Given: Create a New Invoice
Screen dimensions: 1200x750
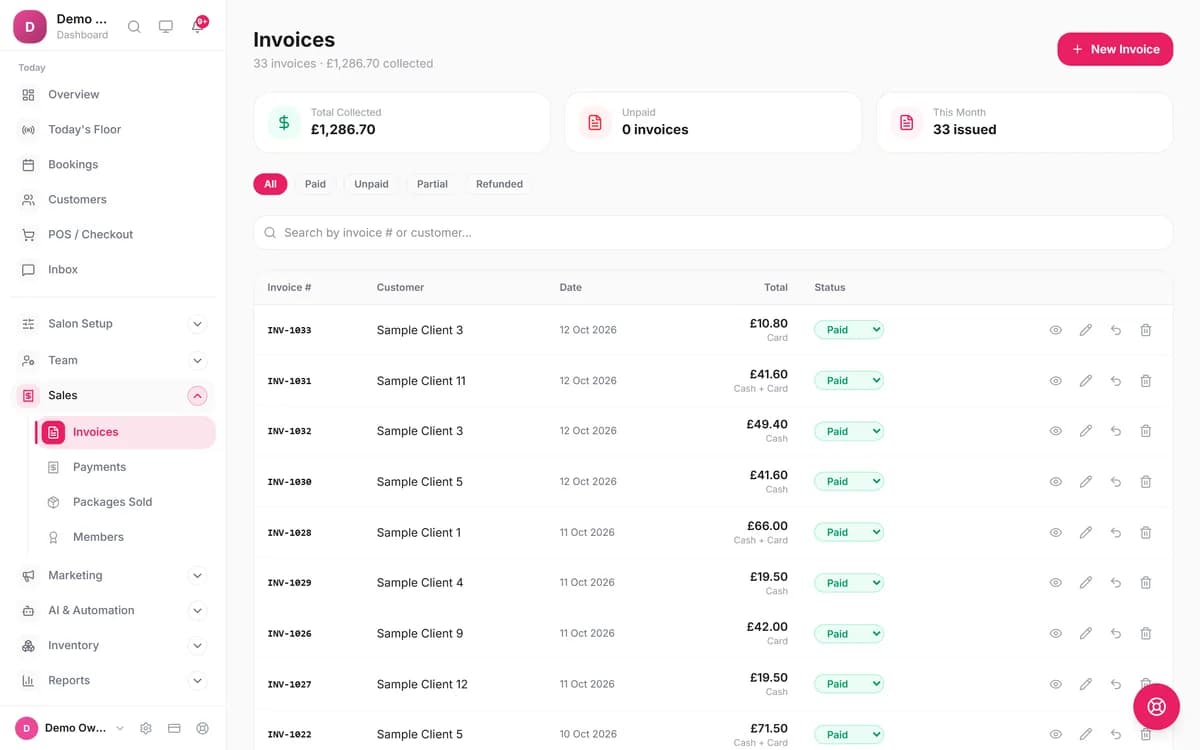Looking at the screenshot, I should (1115, 49).
